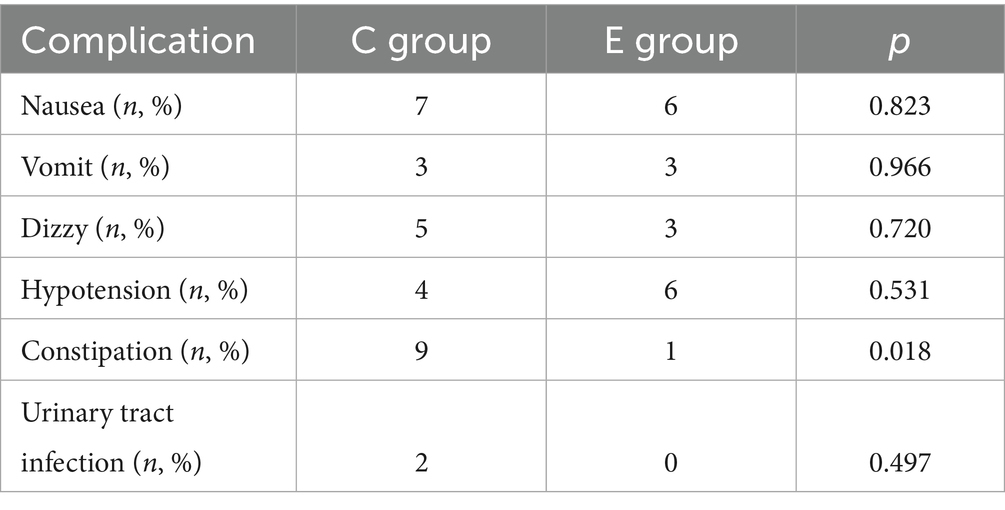1005x510 pixels.
Task: Click C group value 7 for Nausea
Action: click(421, 106)
